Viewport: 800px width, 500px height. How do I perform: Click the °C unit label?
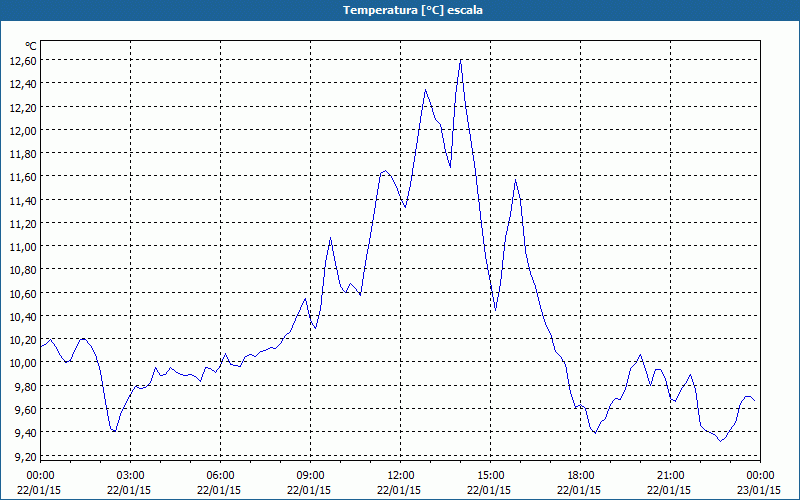click(31, 46)
